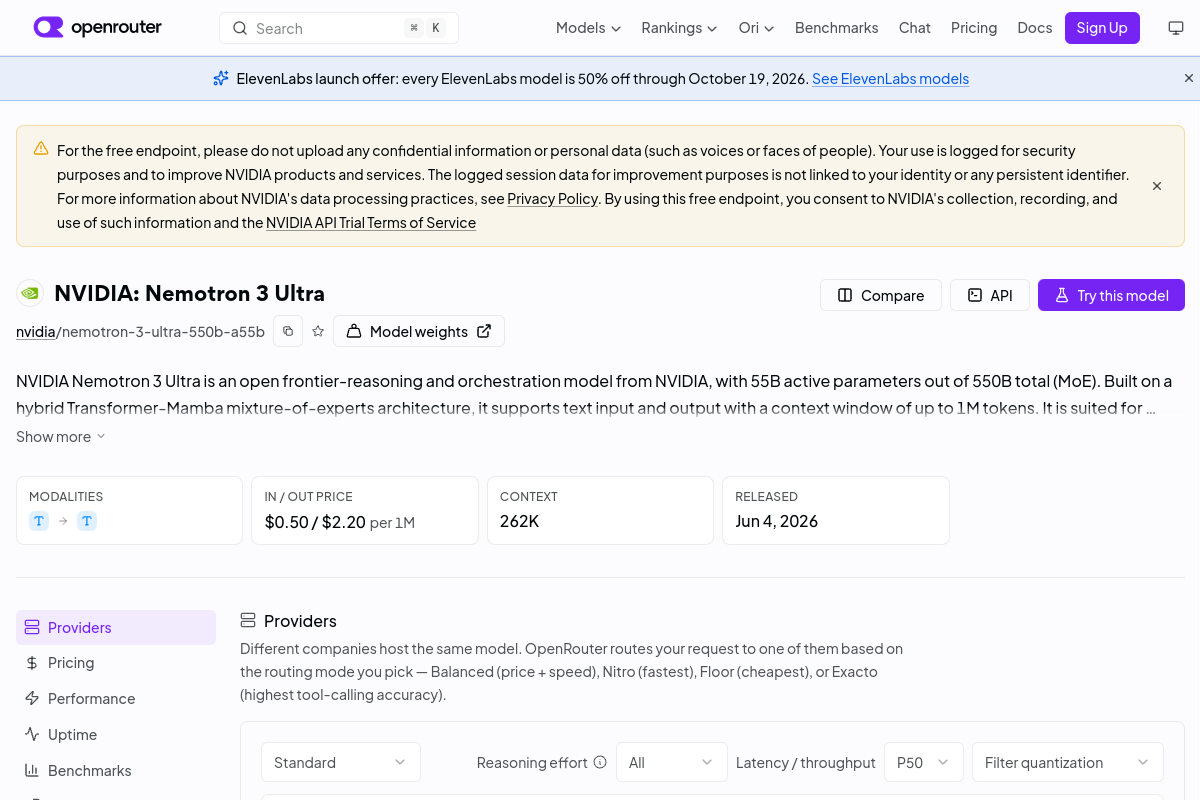Open the Models menu

[588, 28]
